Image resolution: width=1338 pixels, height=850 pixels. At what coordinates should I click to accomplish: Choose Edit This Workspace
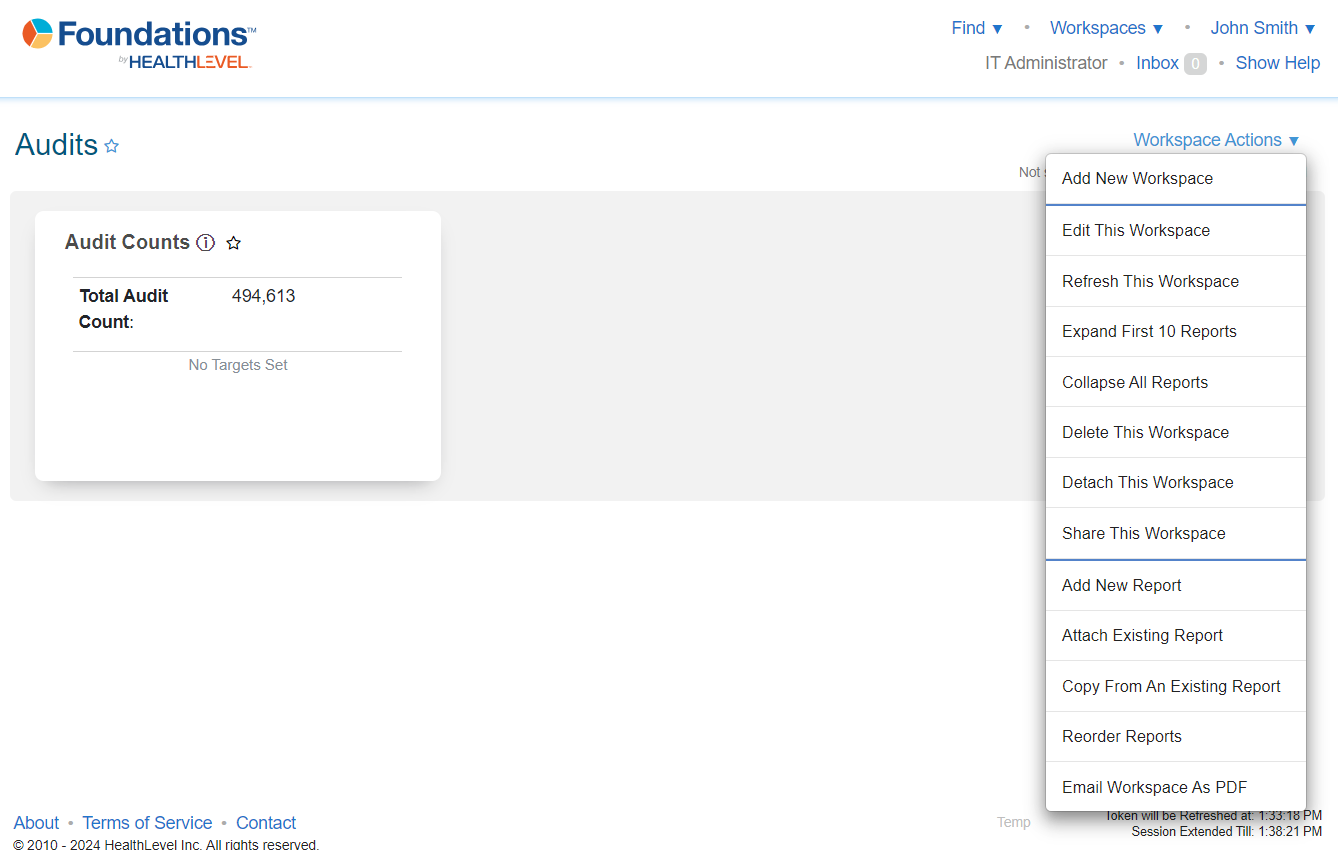tap(1135, 231)
